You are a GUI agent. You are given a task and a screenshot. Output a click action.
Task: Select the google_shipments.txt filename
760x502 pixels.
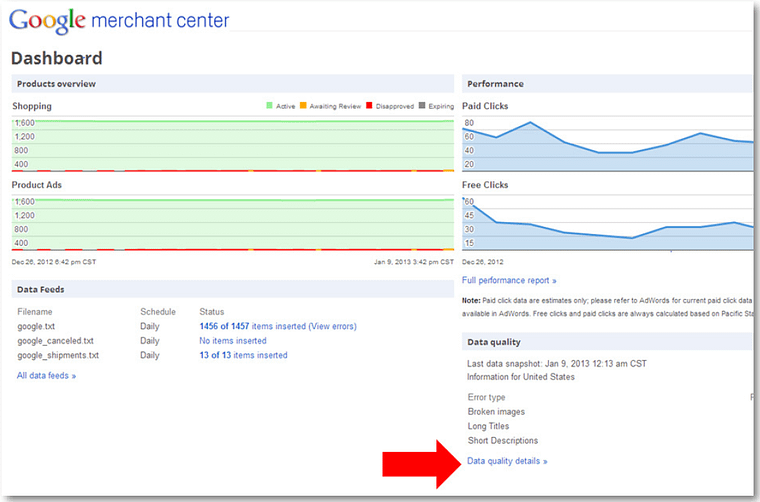(58, 355)
